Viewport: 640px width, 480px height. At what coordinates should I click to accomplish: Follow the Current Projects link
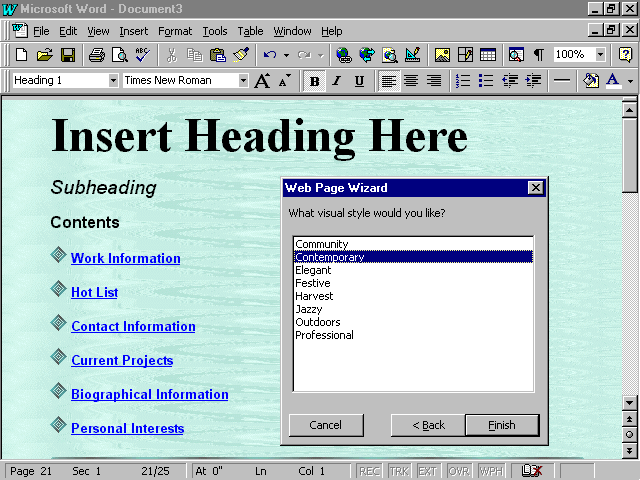tap(122, 360)
